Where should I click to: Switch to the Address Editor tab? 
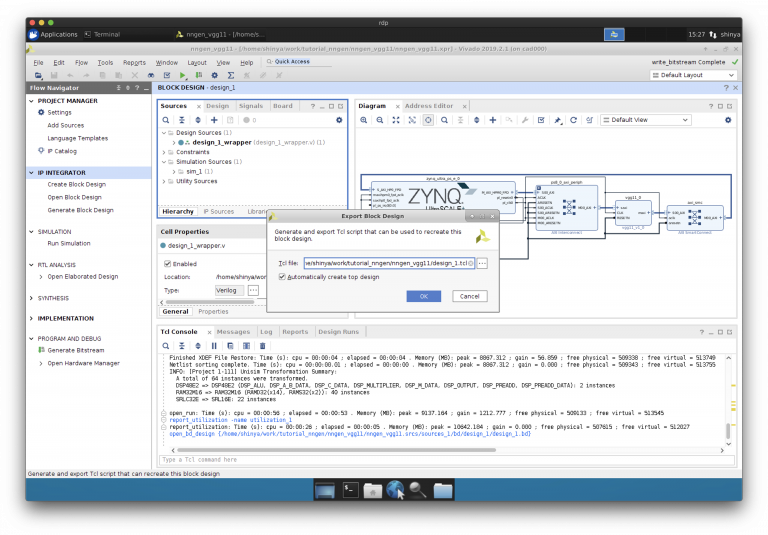(428, 105)
